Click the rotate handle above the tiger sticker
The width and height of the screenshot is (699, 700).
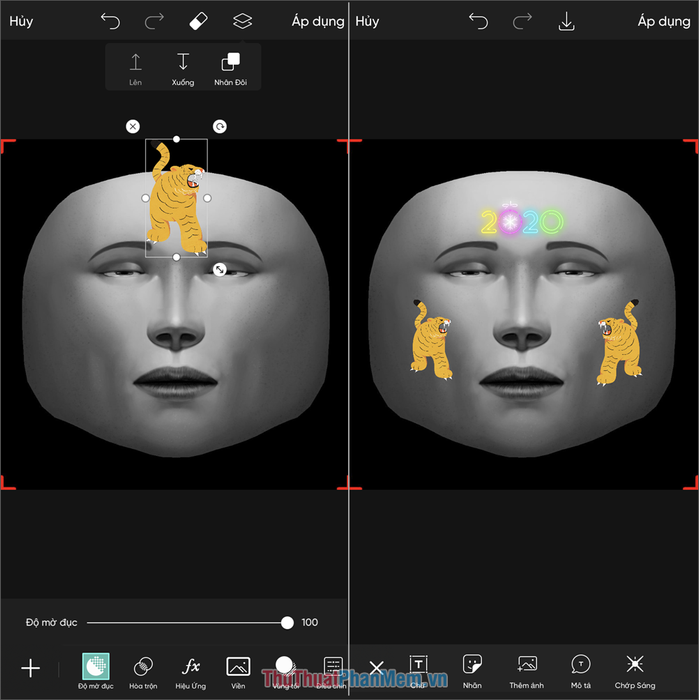(x=220, y=127)
